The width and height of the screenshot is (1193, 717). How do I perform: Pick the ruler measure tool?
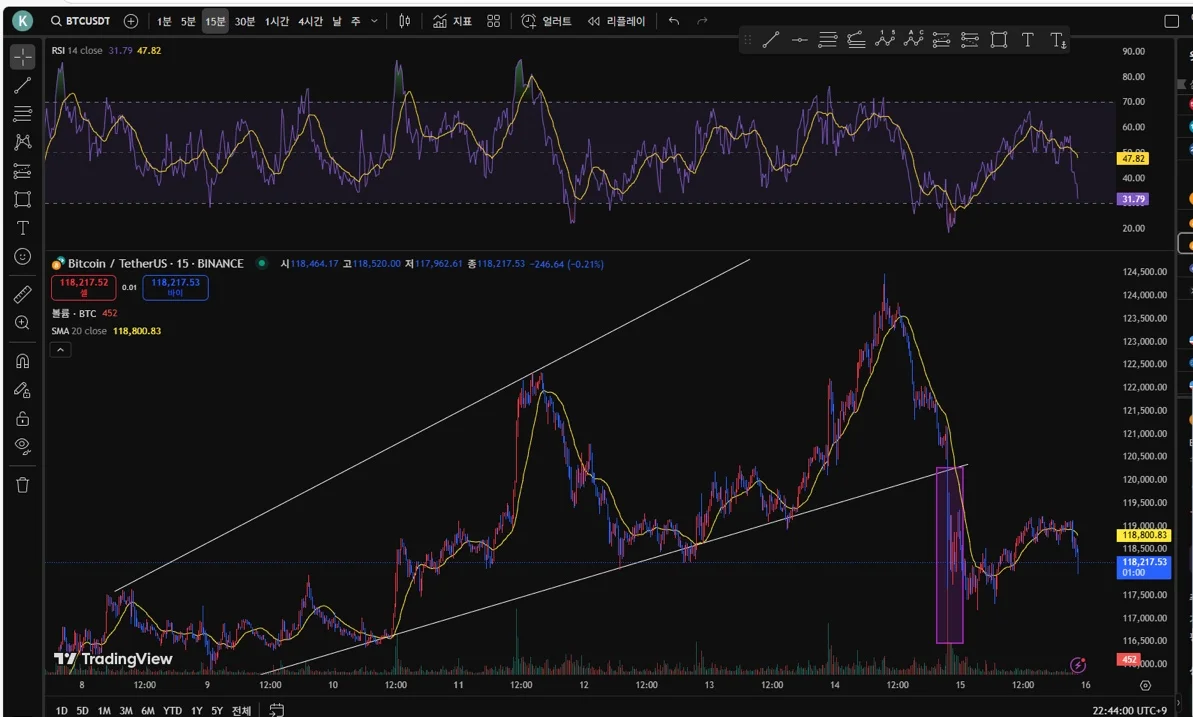[x=22, y=294]
